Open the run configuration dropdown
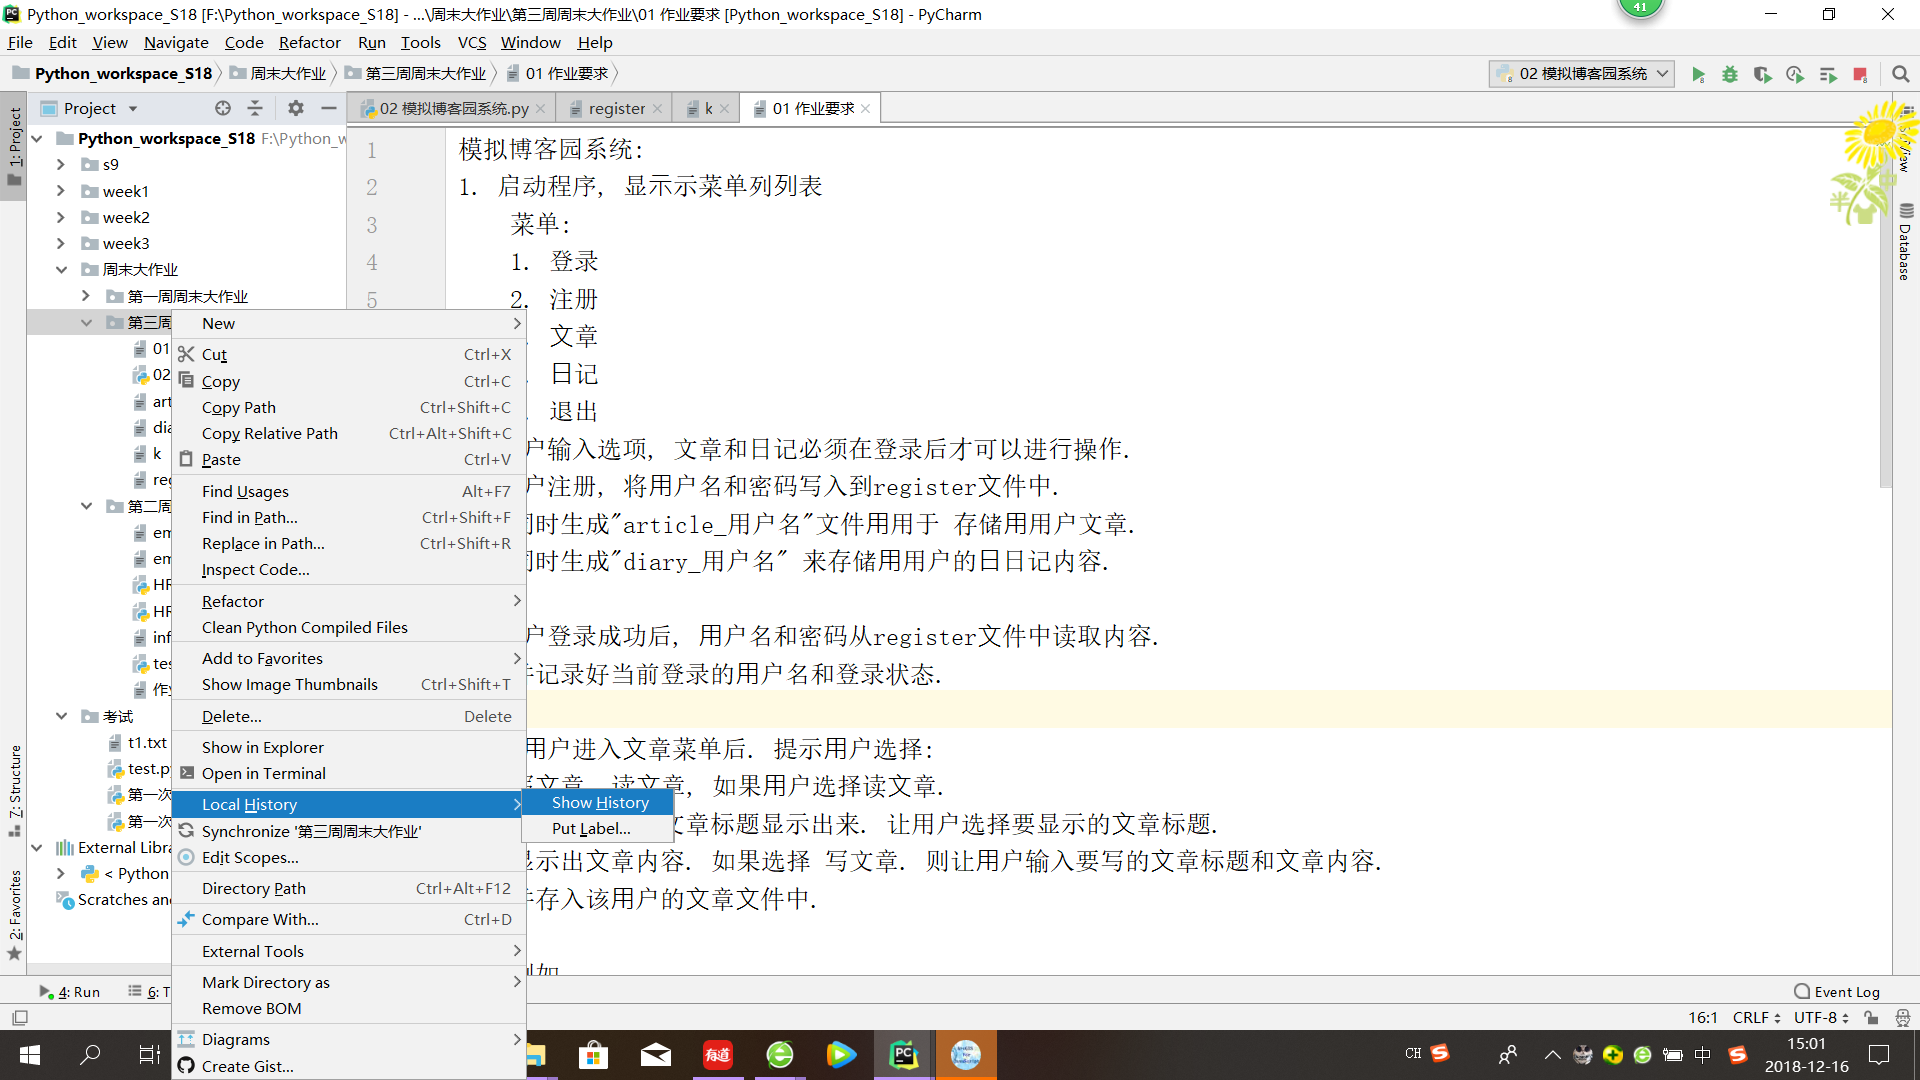1920x1080 pixels. (1582, 74)
